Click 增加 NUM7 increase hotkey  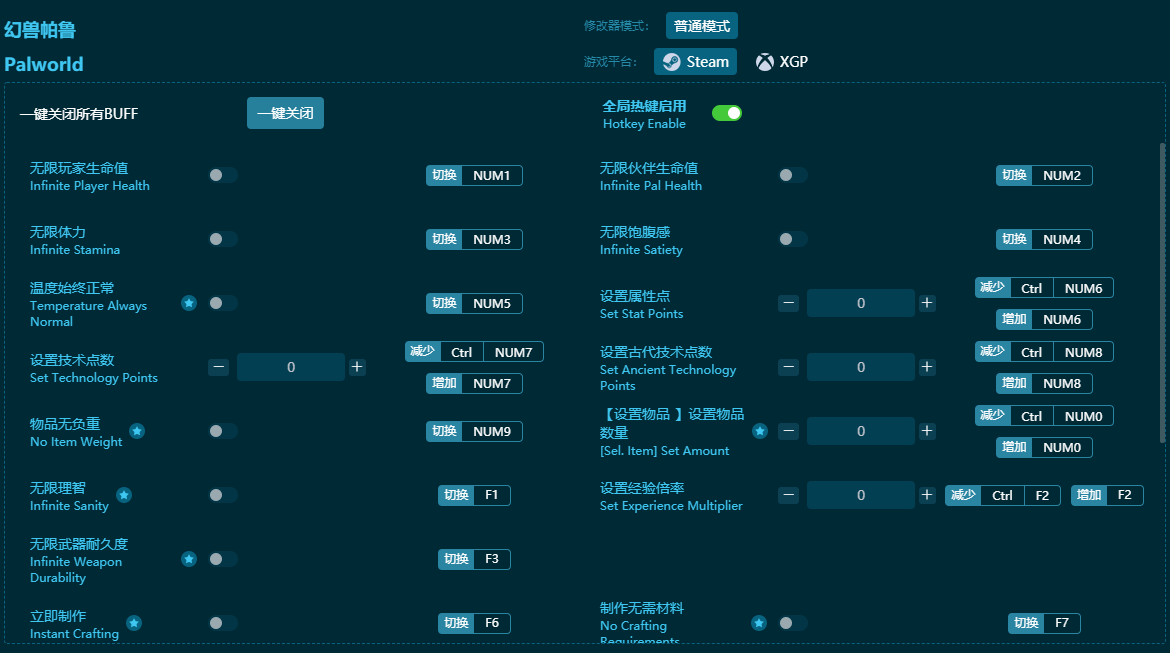click(x=474, y=384)
